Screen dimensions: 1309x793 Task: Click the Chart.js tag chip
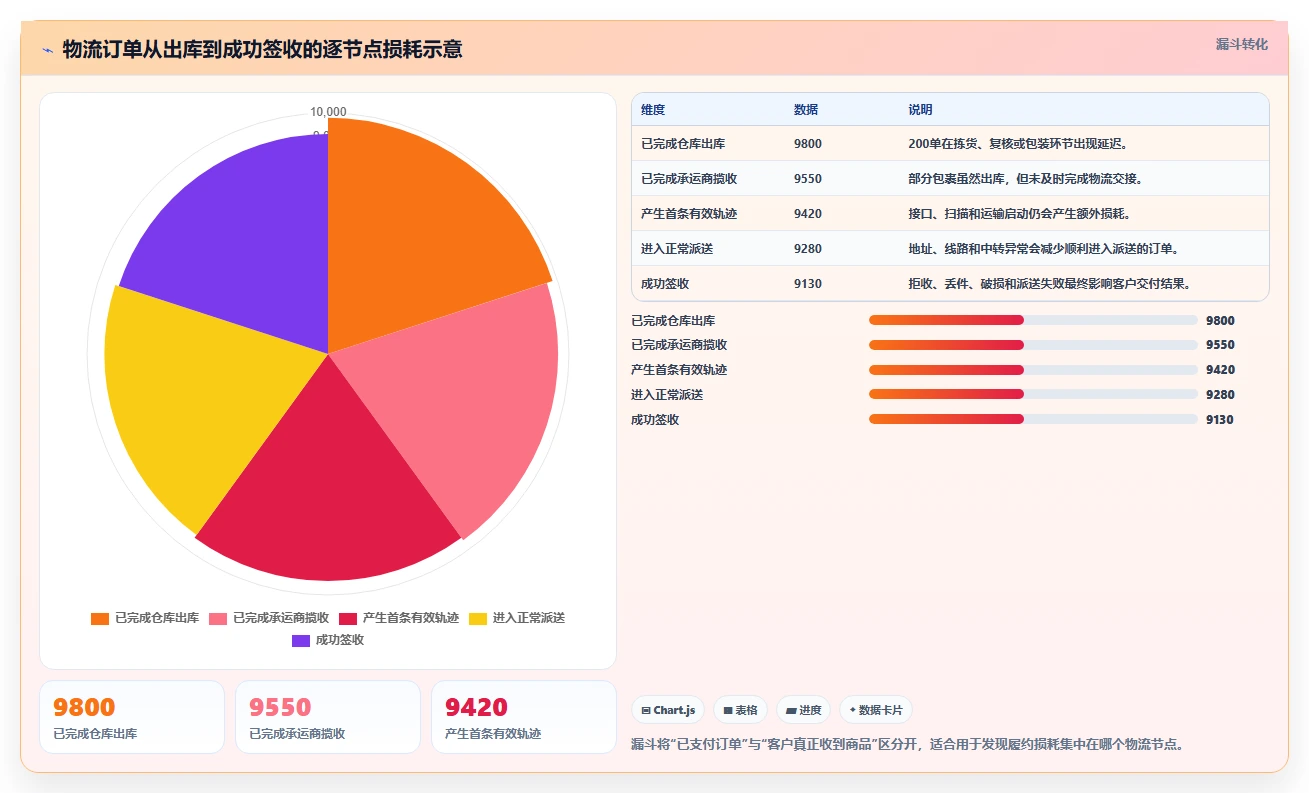668,710
